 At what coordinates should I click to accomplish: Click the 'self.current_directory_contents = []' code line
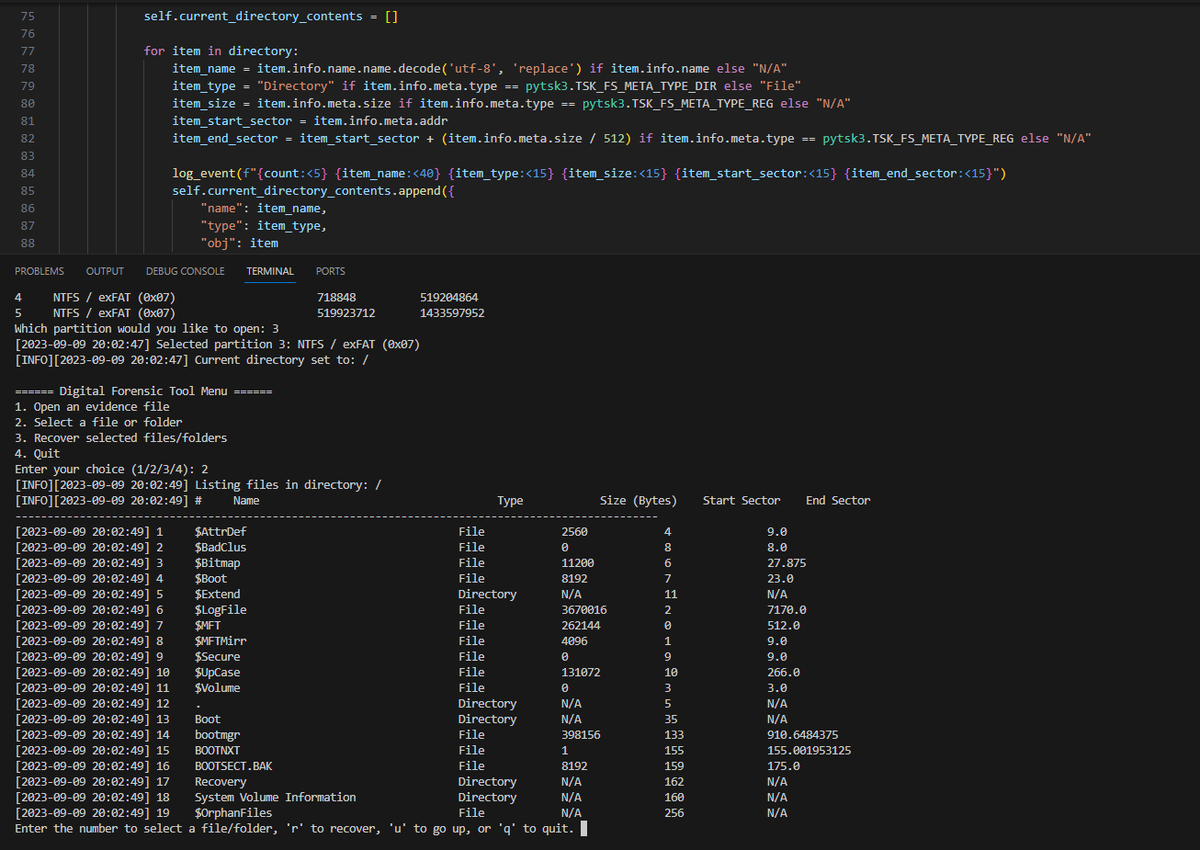pyautogui.click(x=271, y=17)
